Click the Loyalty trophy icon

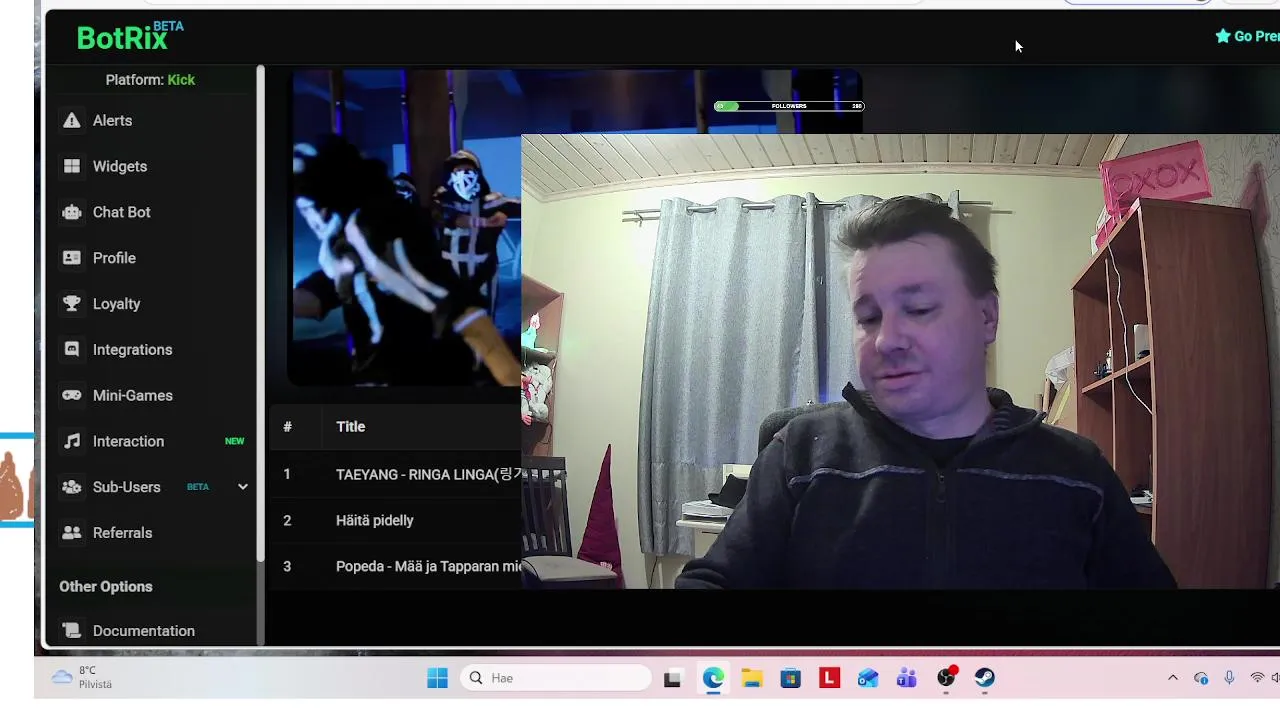tap(72, 304)
